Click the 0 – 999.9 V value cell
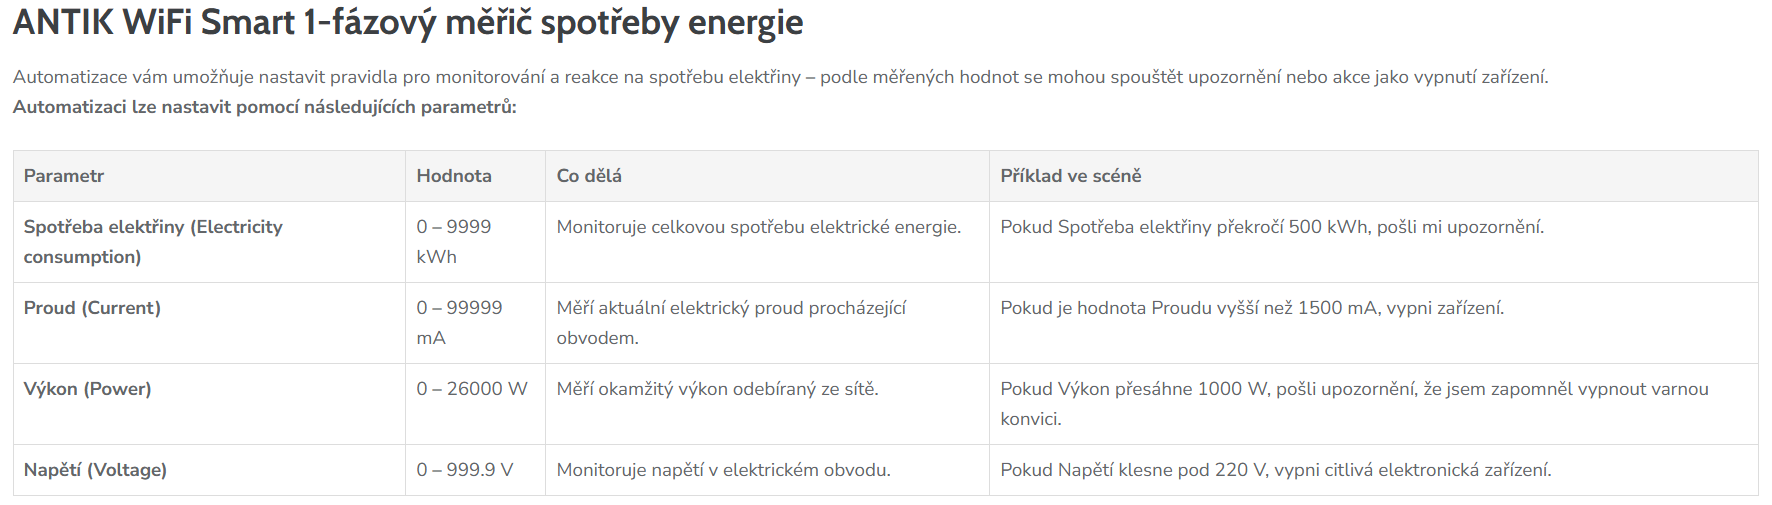 (465, 470)
